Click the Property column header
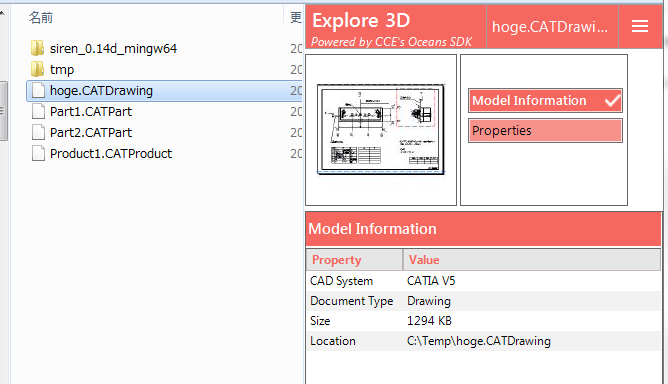The image size is (668, 384). point(354,260)
